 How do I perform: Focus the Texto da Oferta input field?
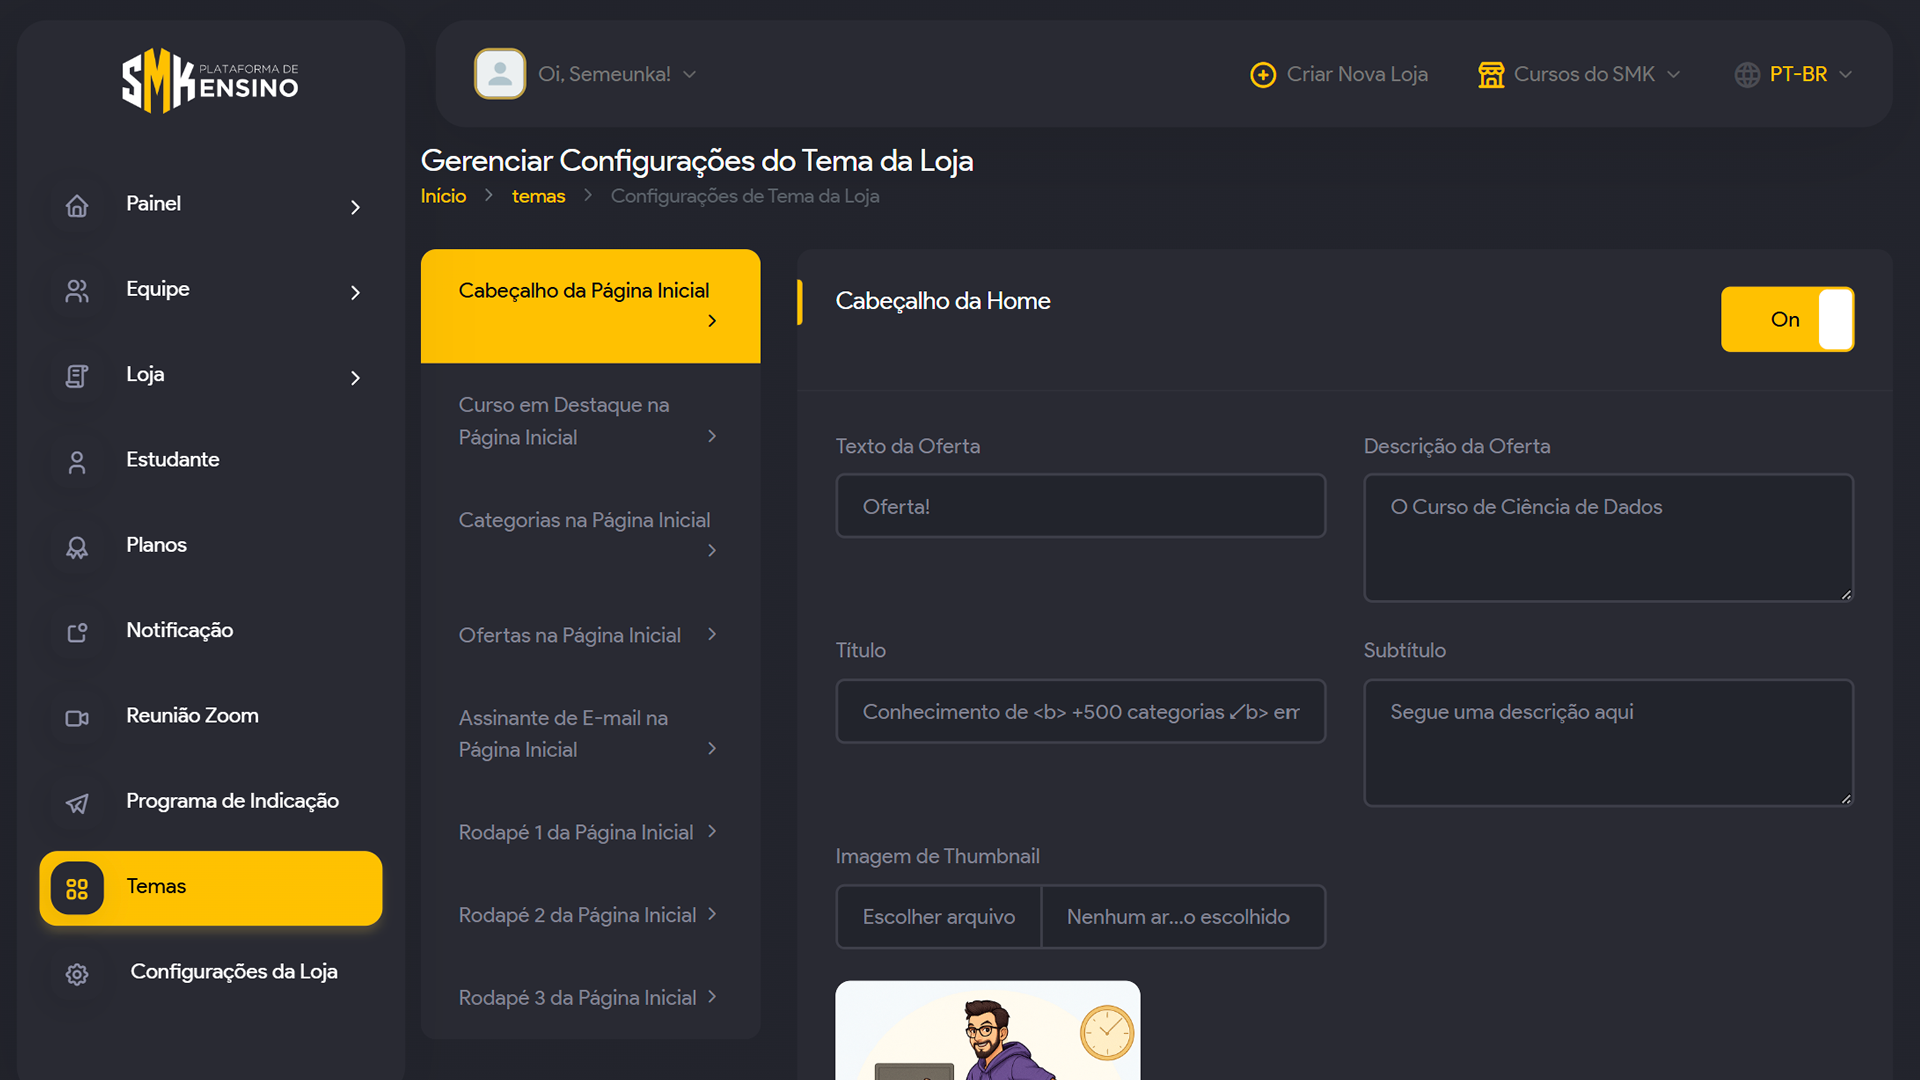[1080, 506]
